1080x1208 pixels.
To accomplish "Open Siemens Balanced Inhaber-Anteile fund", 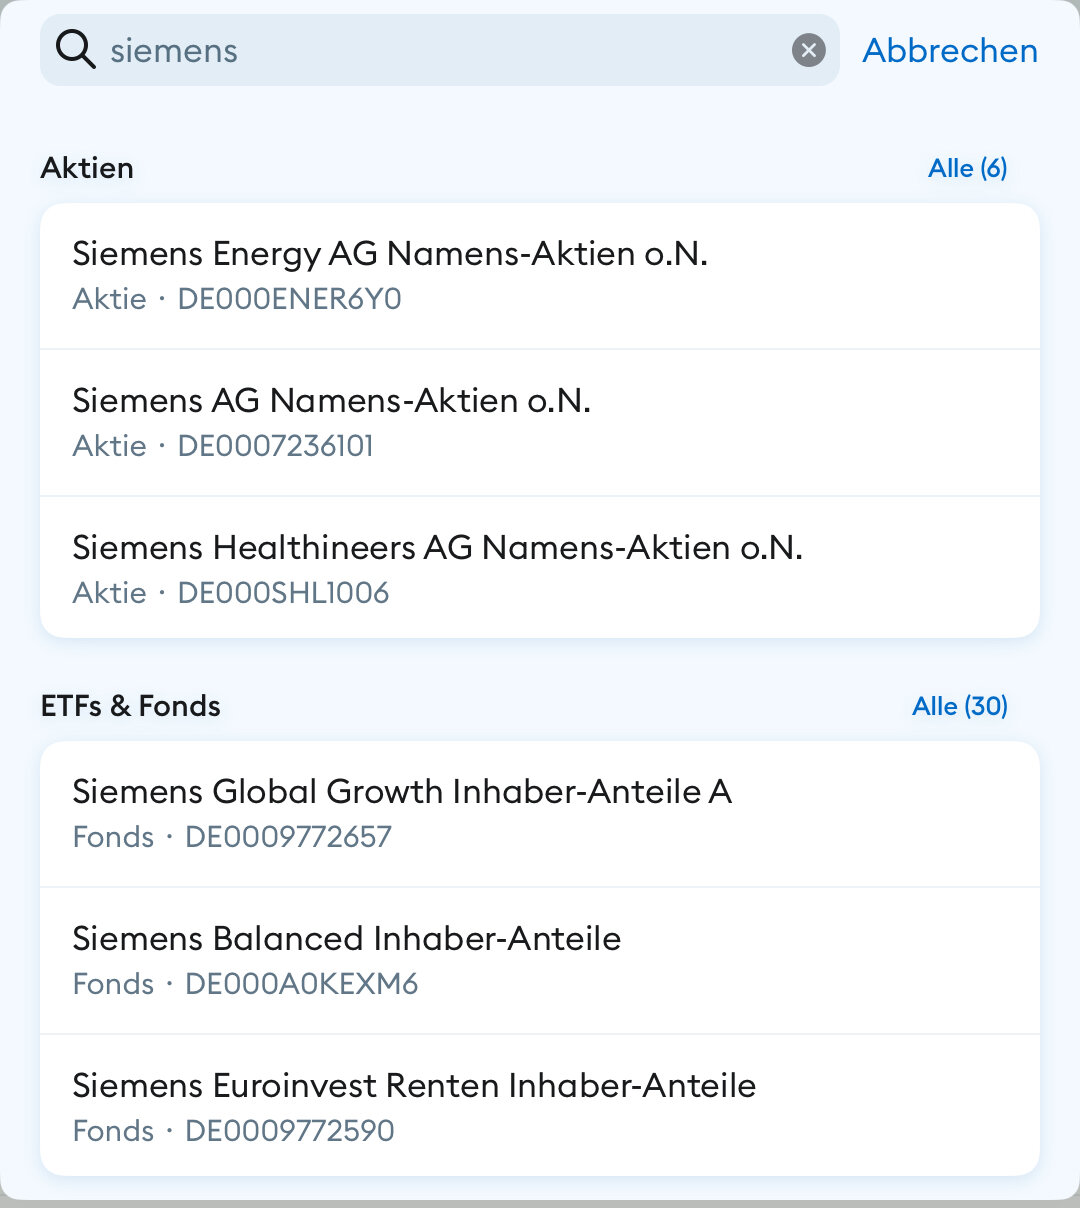I will (346, 939).
